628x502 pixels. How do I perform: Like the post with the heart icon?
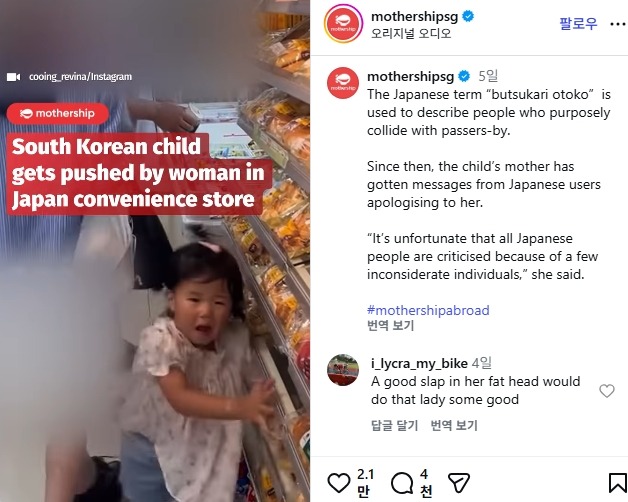[x=339, y=482]
